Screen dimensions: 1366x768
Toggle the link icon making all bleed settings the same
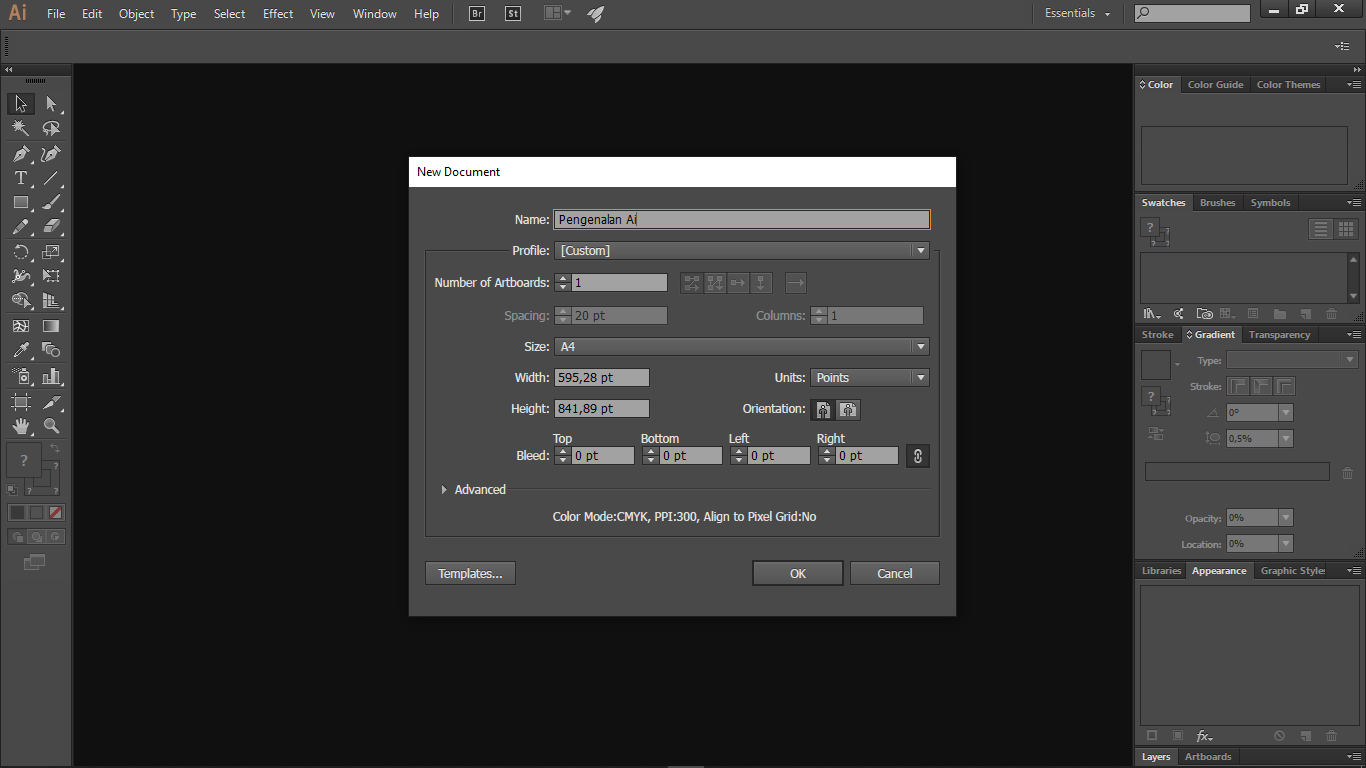918,456
